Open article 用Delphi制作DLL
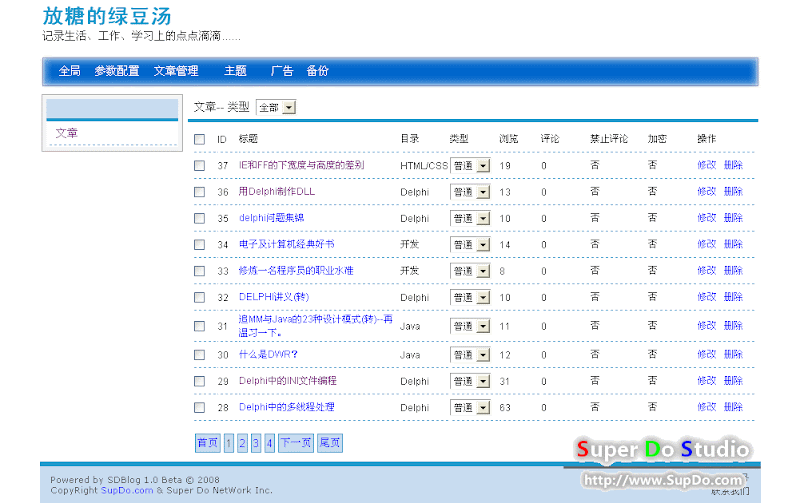 tap(277, 191)
